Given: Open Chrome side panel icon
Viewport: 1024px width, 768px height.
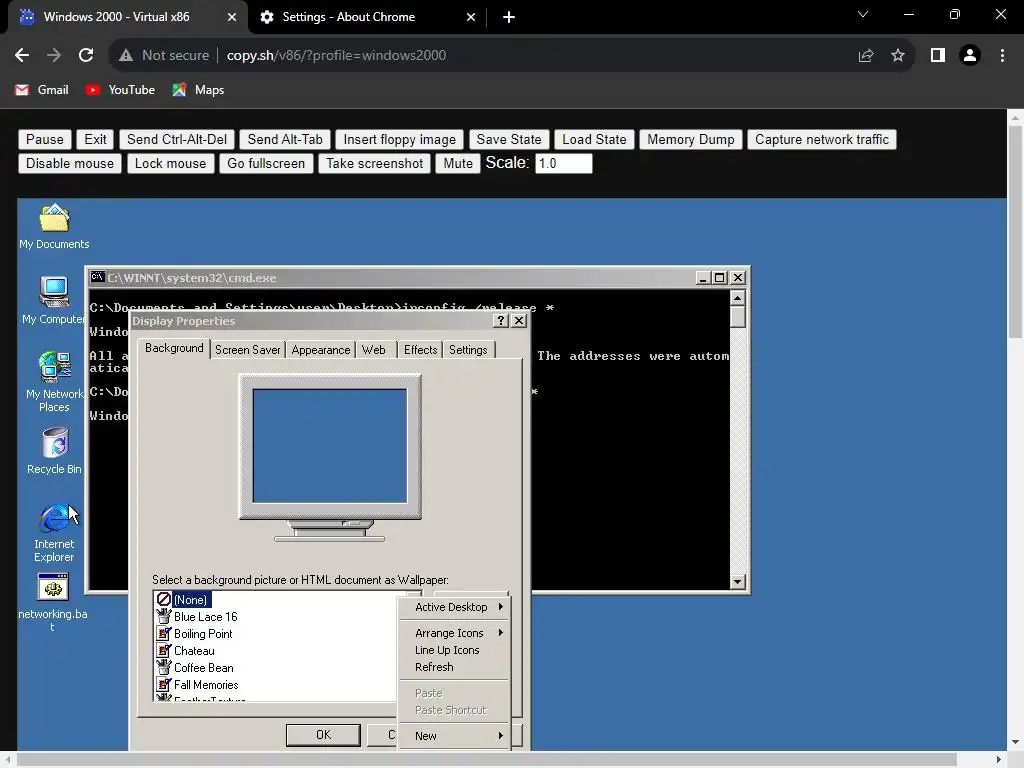Looking at the screenshot, I should point(938,56).
